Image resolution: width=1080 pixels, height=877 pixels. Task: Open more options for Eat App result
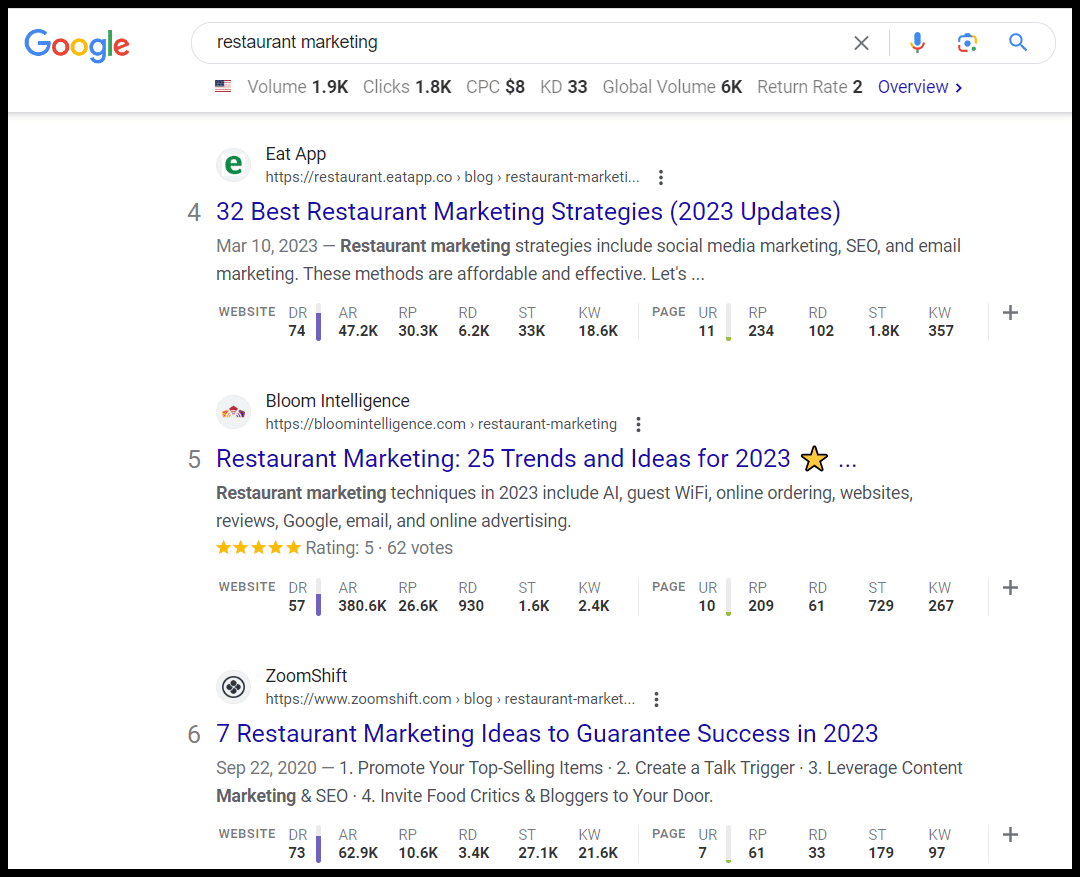pos(661,177)
